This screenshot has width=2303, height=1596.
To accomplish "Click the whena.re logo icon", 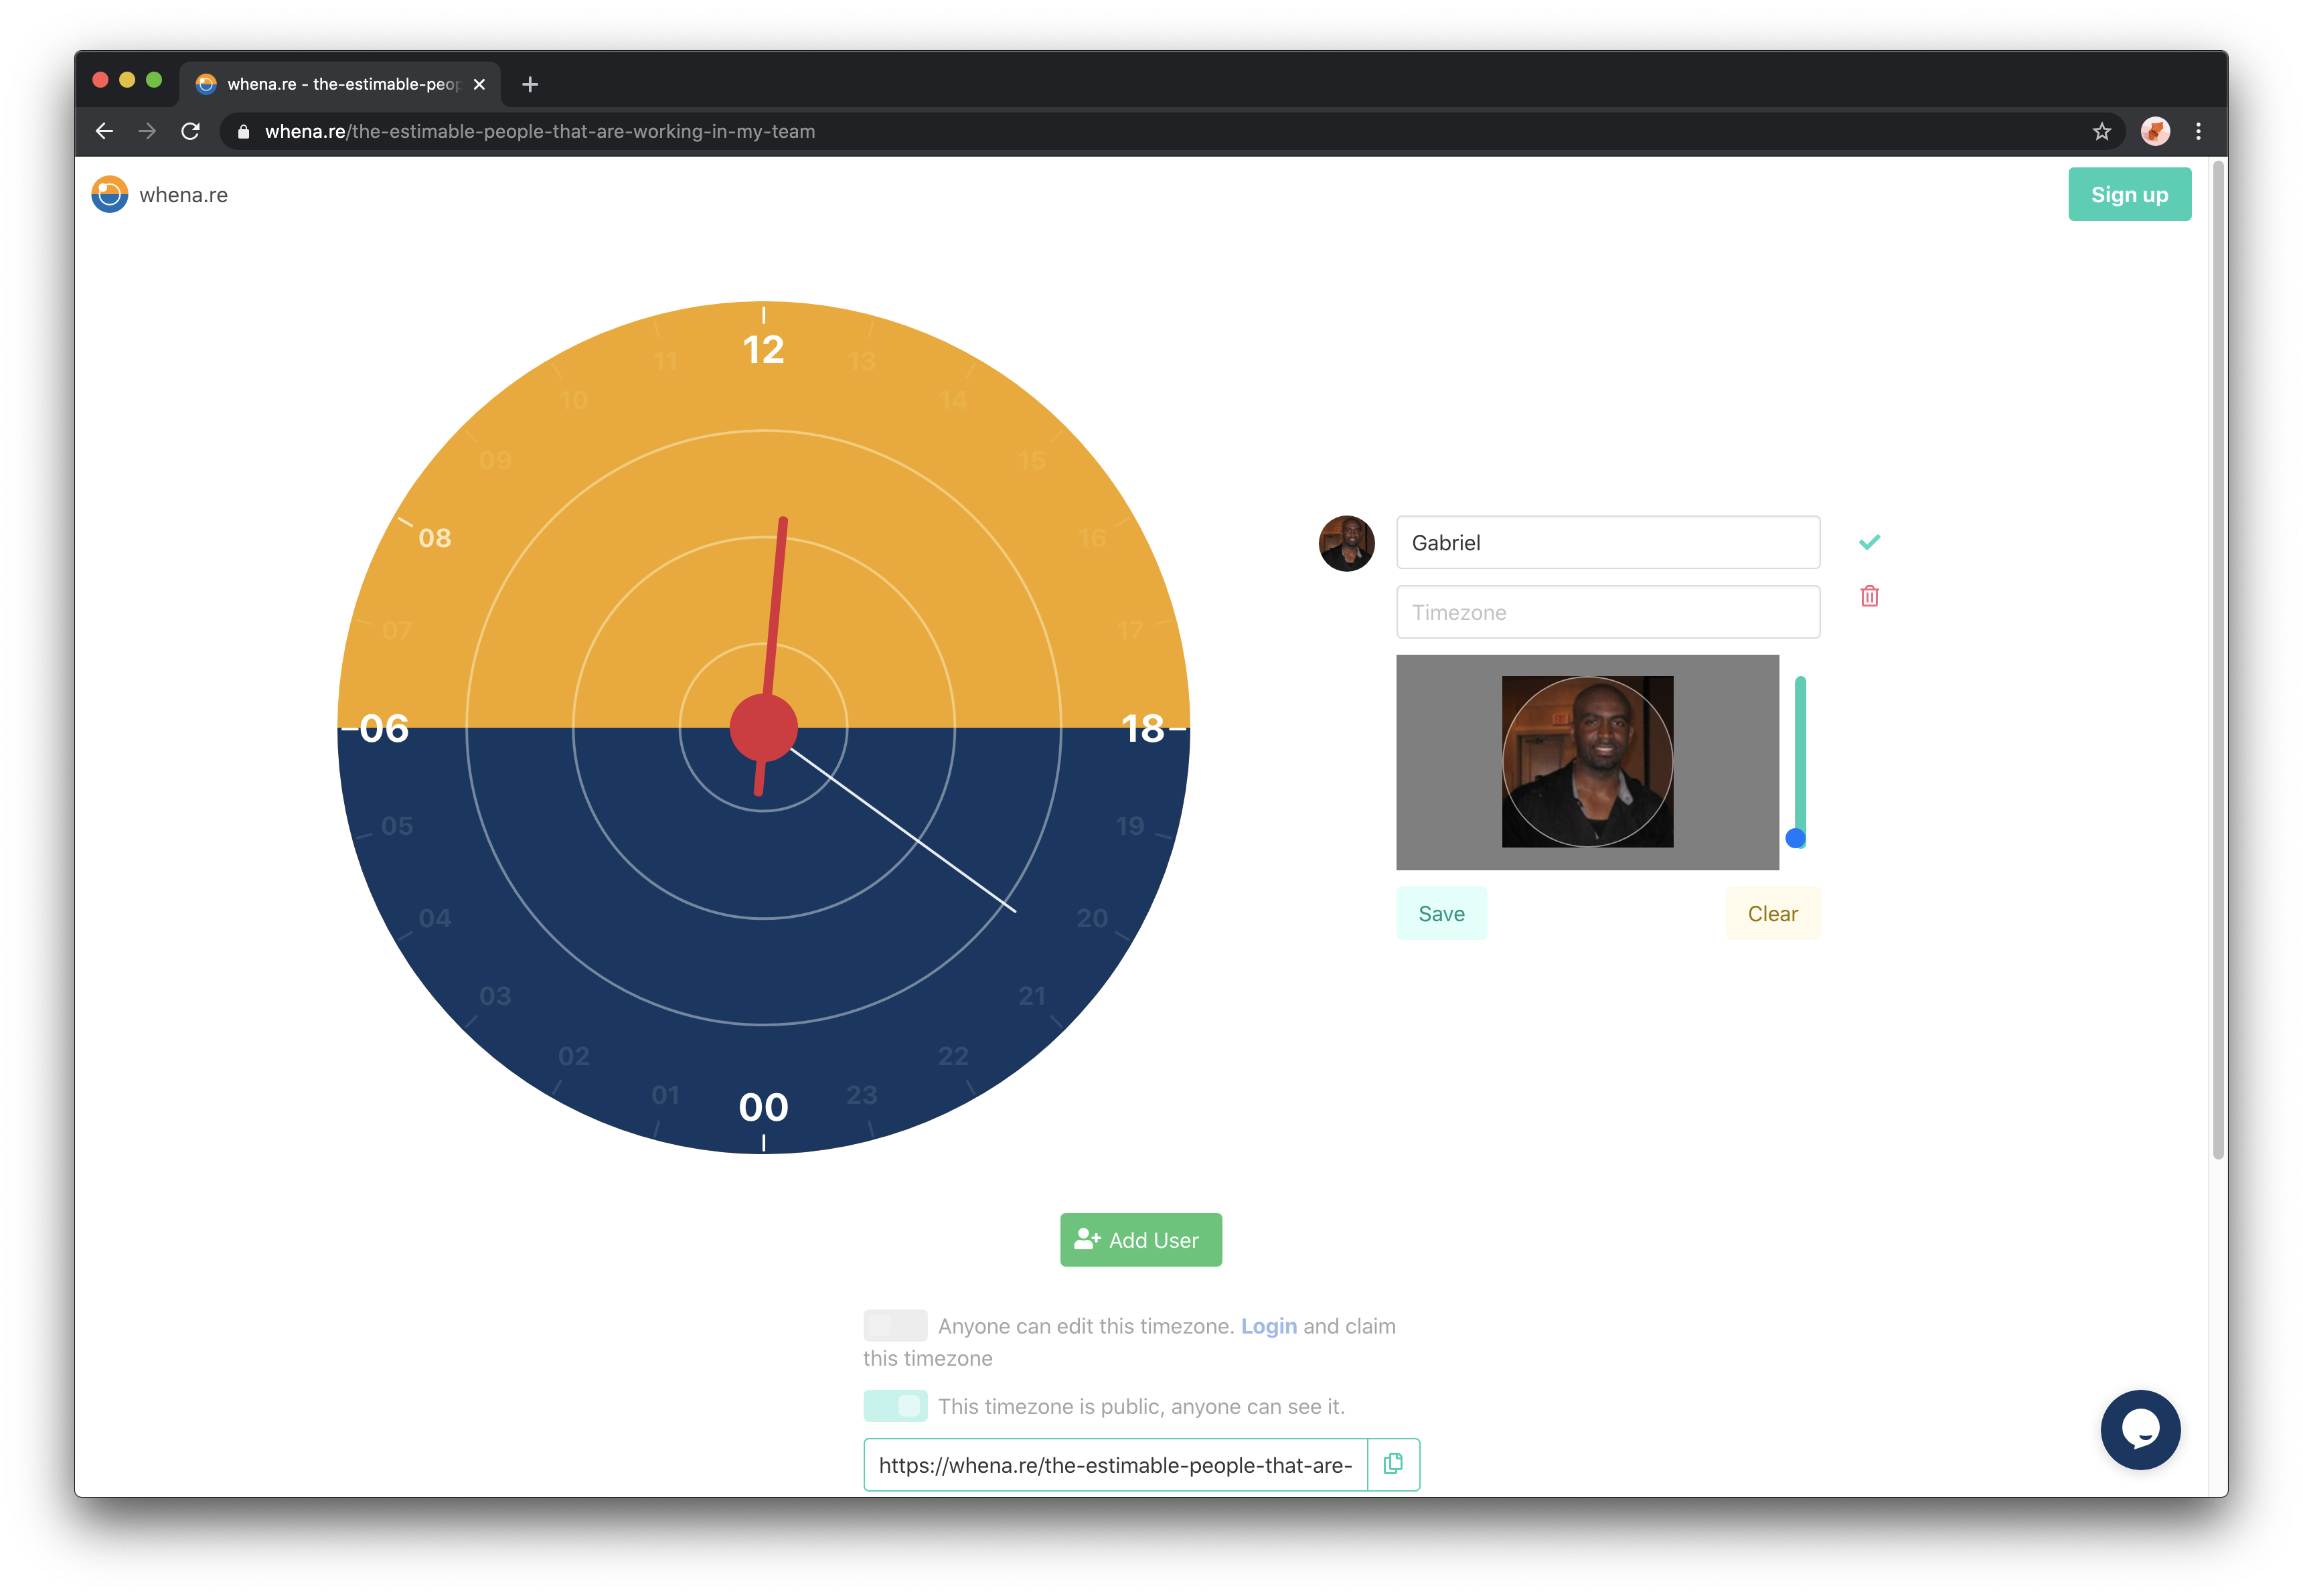I will [110, 195].
